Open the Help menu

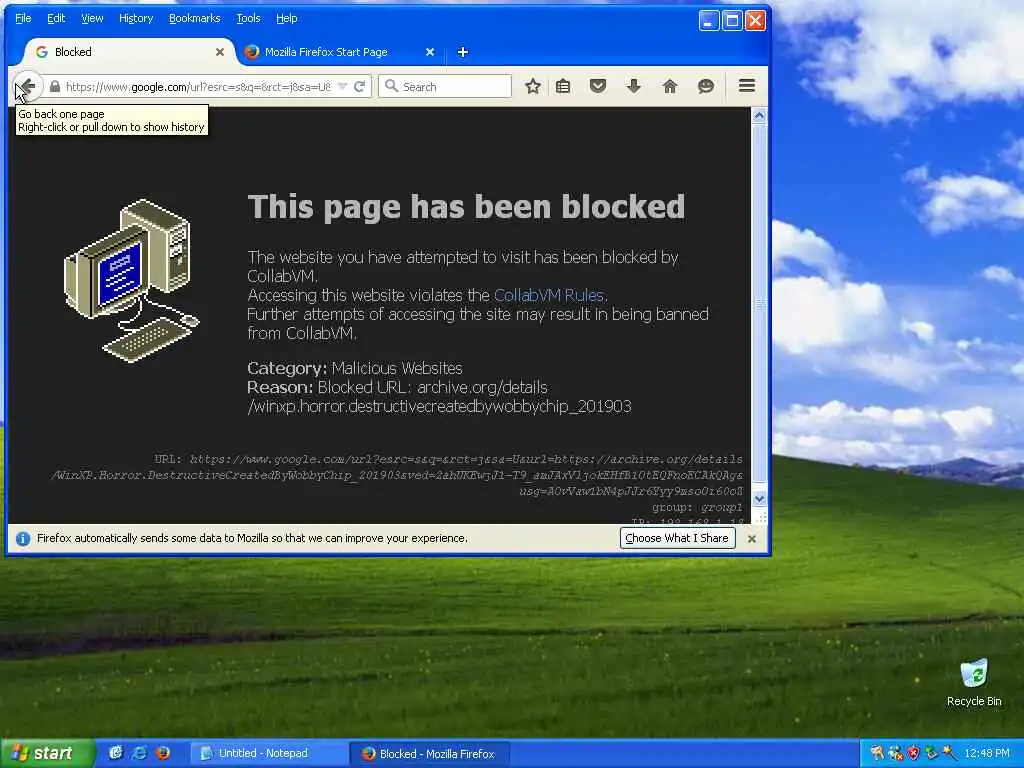(287, 18)
